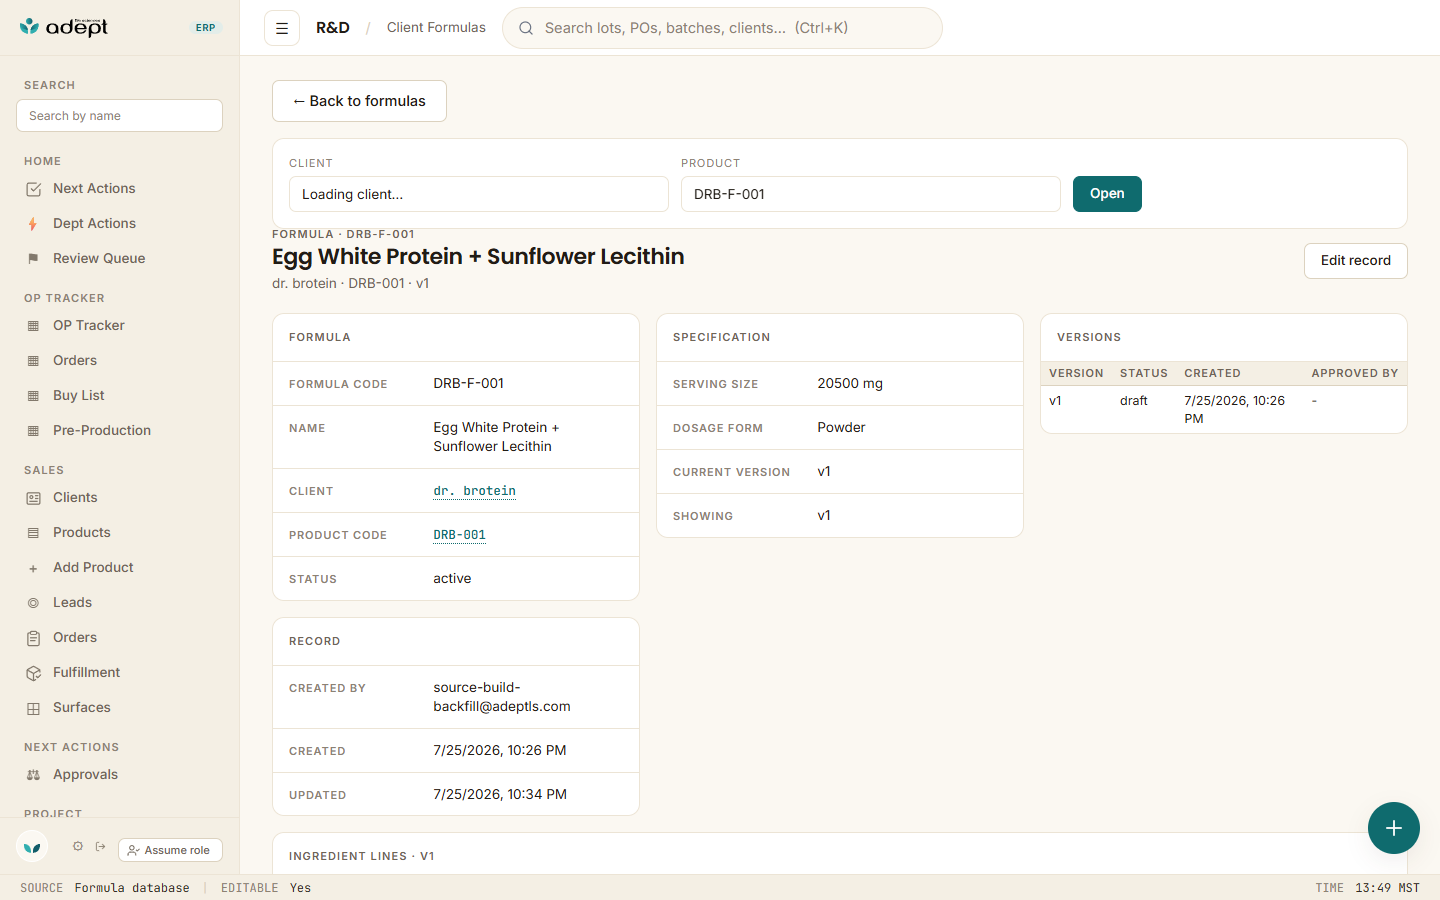Click Formula database in the status bar
Viewport: 1440px width, 900px height.
coord(132,888)
